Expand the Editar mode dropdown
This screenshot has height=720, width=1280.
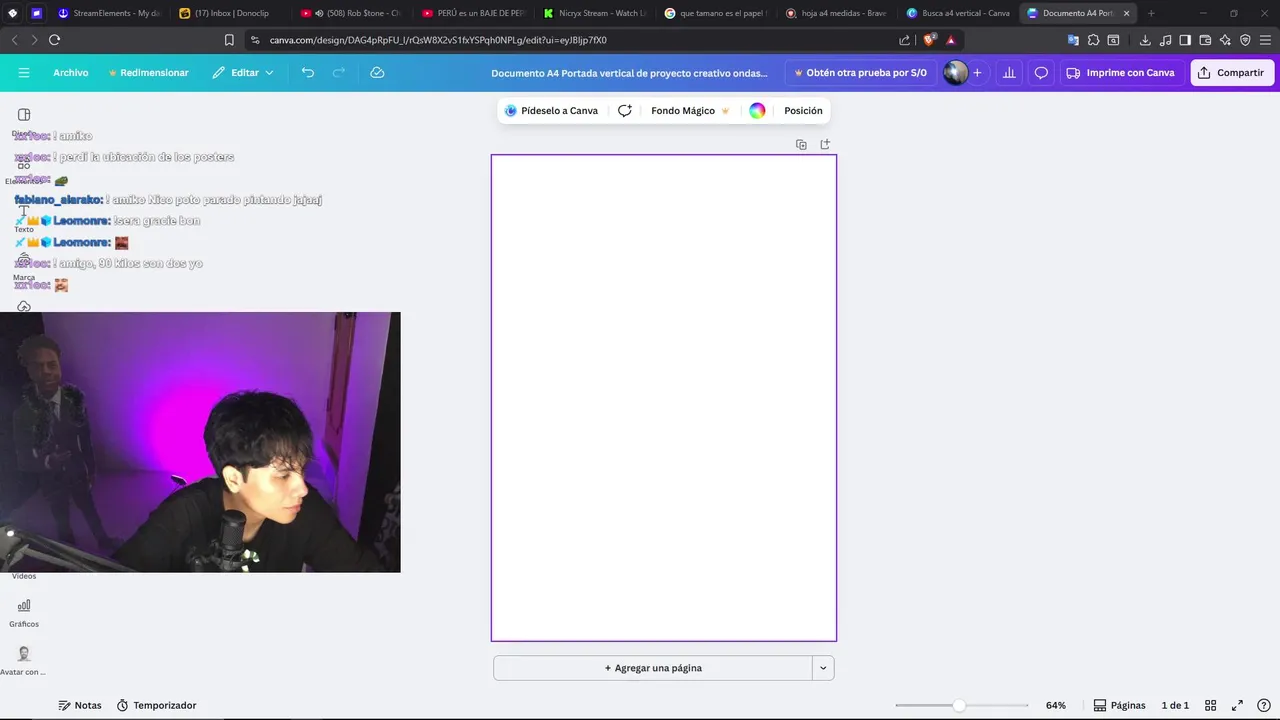pyautogui.click(x=243, y=73)
